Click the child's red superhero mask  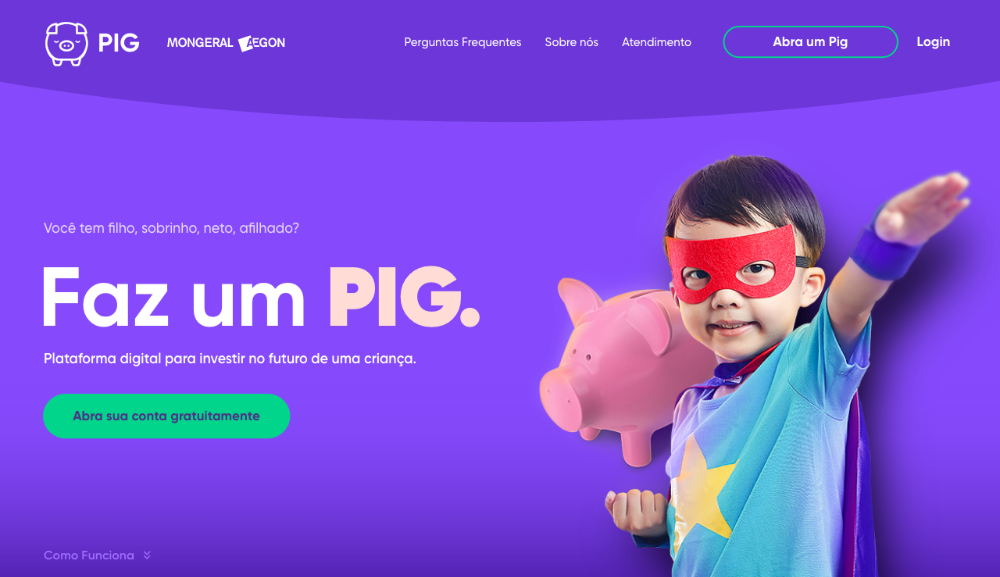731,263
